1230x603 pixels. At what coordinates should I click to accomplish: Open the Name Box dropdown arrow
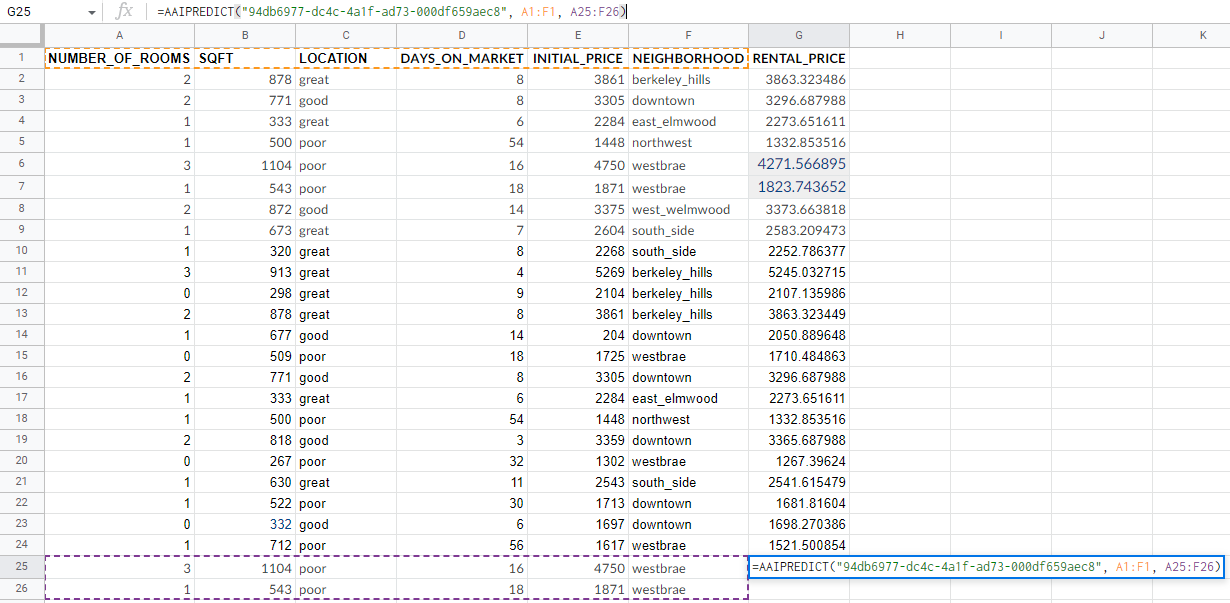[92, 12]
